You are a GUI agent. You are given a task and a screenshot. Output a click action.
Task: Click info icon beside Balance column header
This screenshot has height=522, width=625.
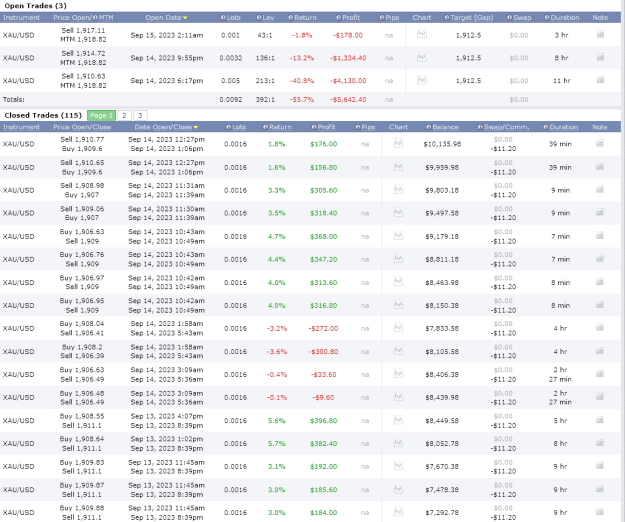(x=429, y=127)
